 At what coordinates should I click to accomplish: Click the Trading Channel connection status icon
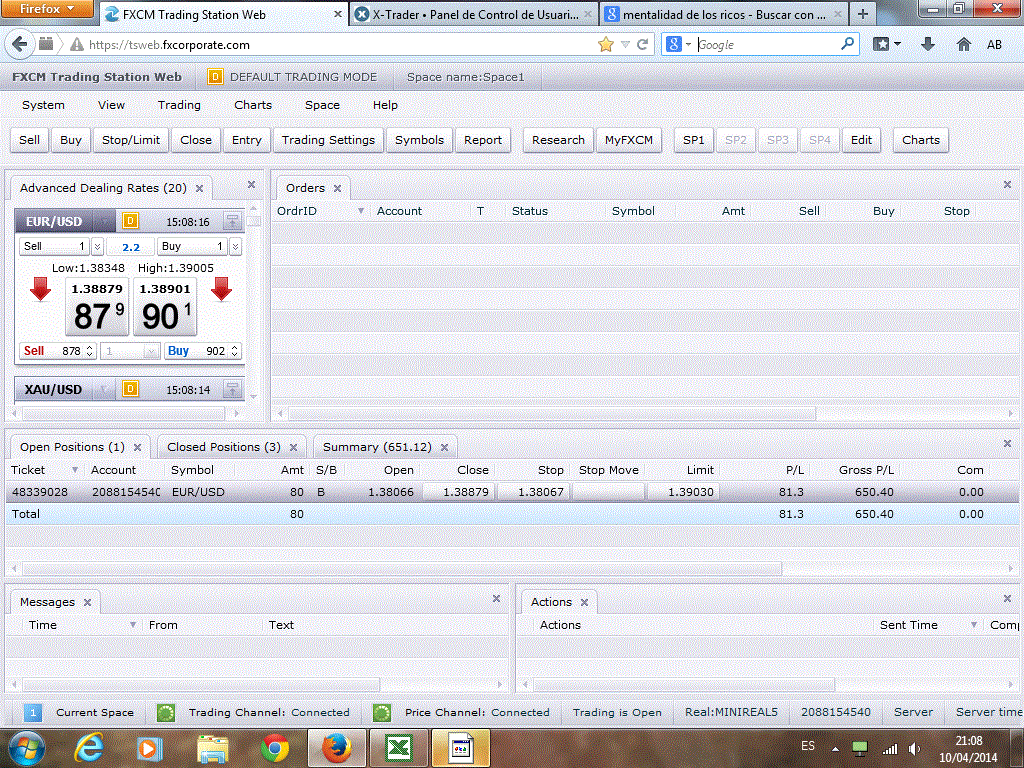pyautogui.click(x=166, y=712)
